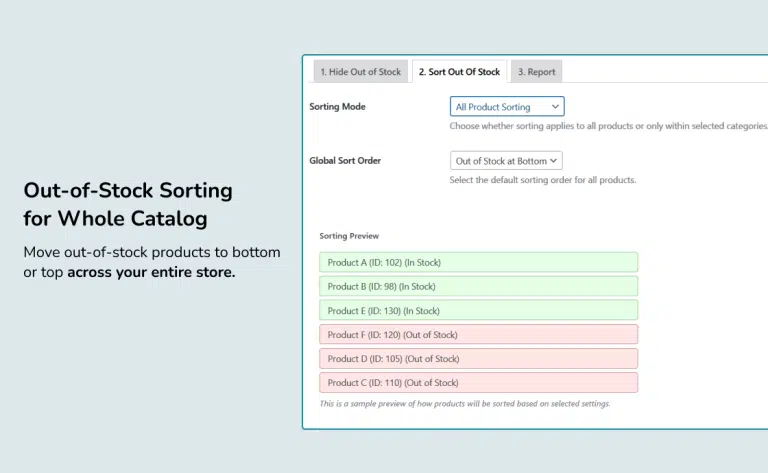Click the 'Move out-of-stock products to bottom' text
768x473 pixels.
152,252
